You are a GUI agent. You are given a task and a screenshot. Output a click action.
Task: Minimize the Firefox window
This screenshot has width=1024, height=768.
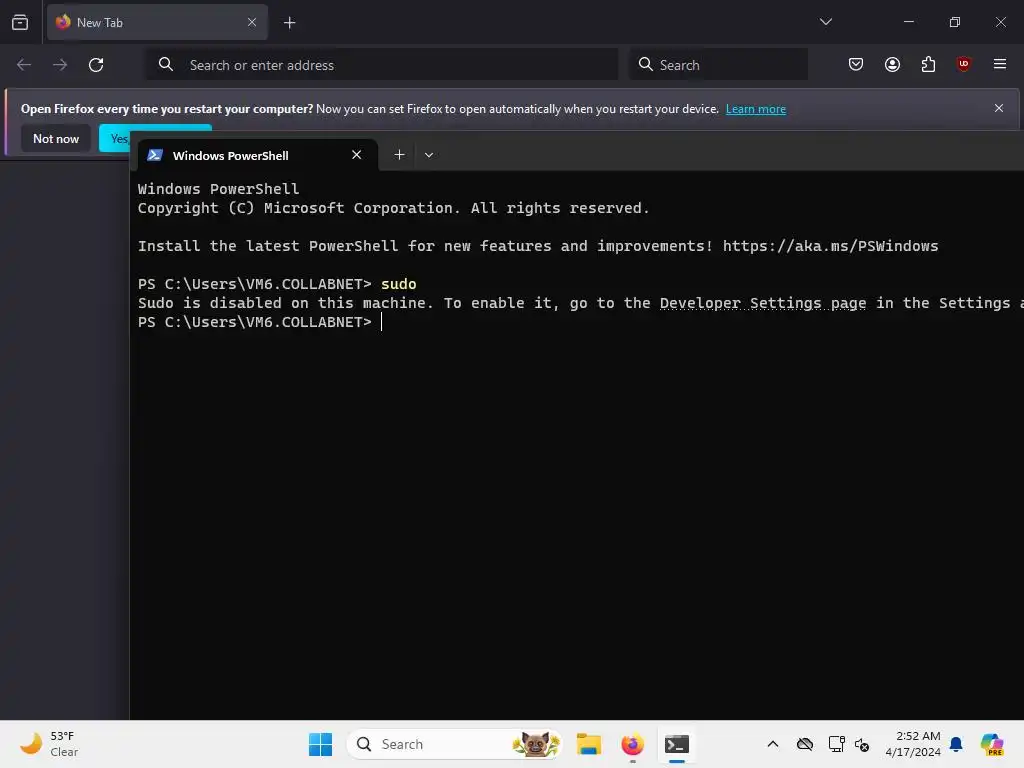click(908, 22)
